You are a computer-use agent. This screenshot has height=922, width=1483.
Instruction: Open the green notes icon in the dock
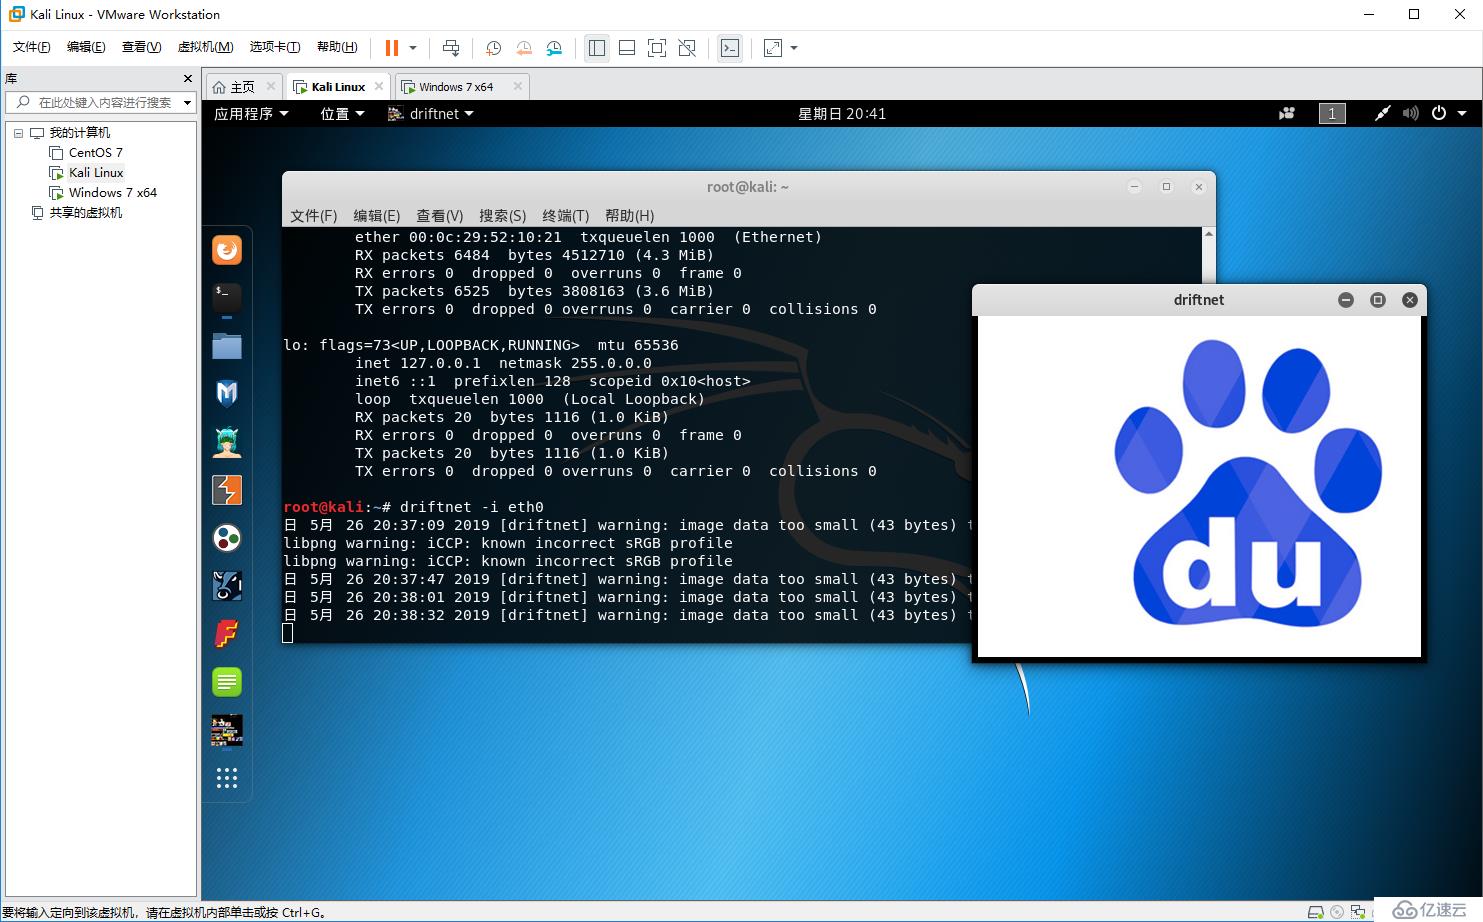227,682
